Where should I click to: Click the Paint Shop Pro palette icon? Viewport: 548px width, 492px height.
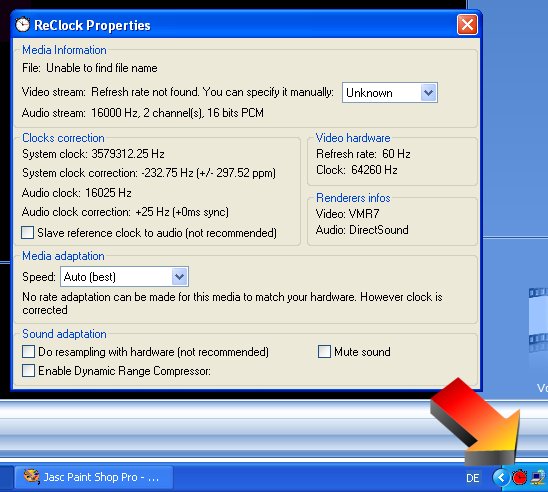31,477
